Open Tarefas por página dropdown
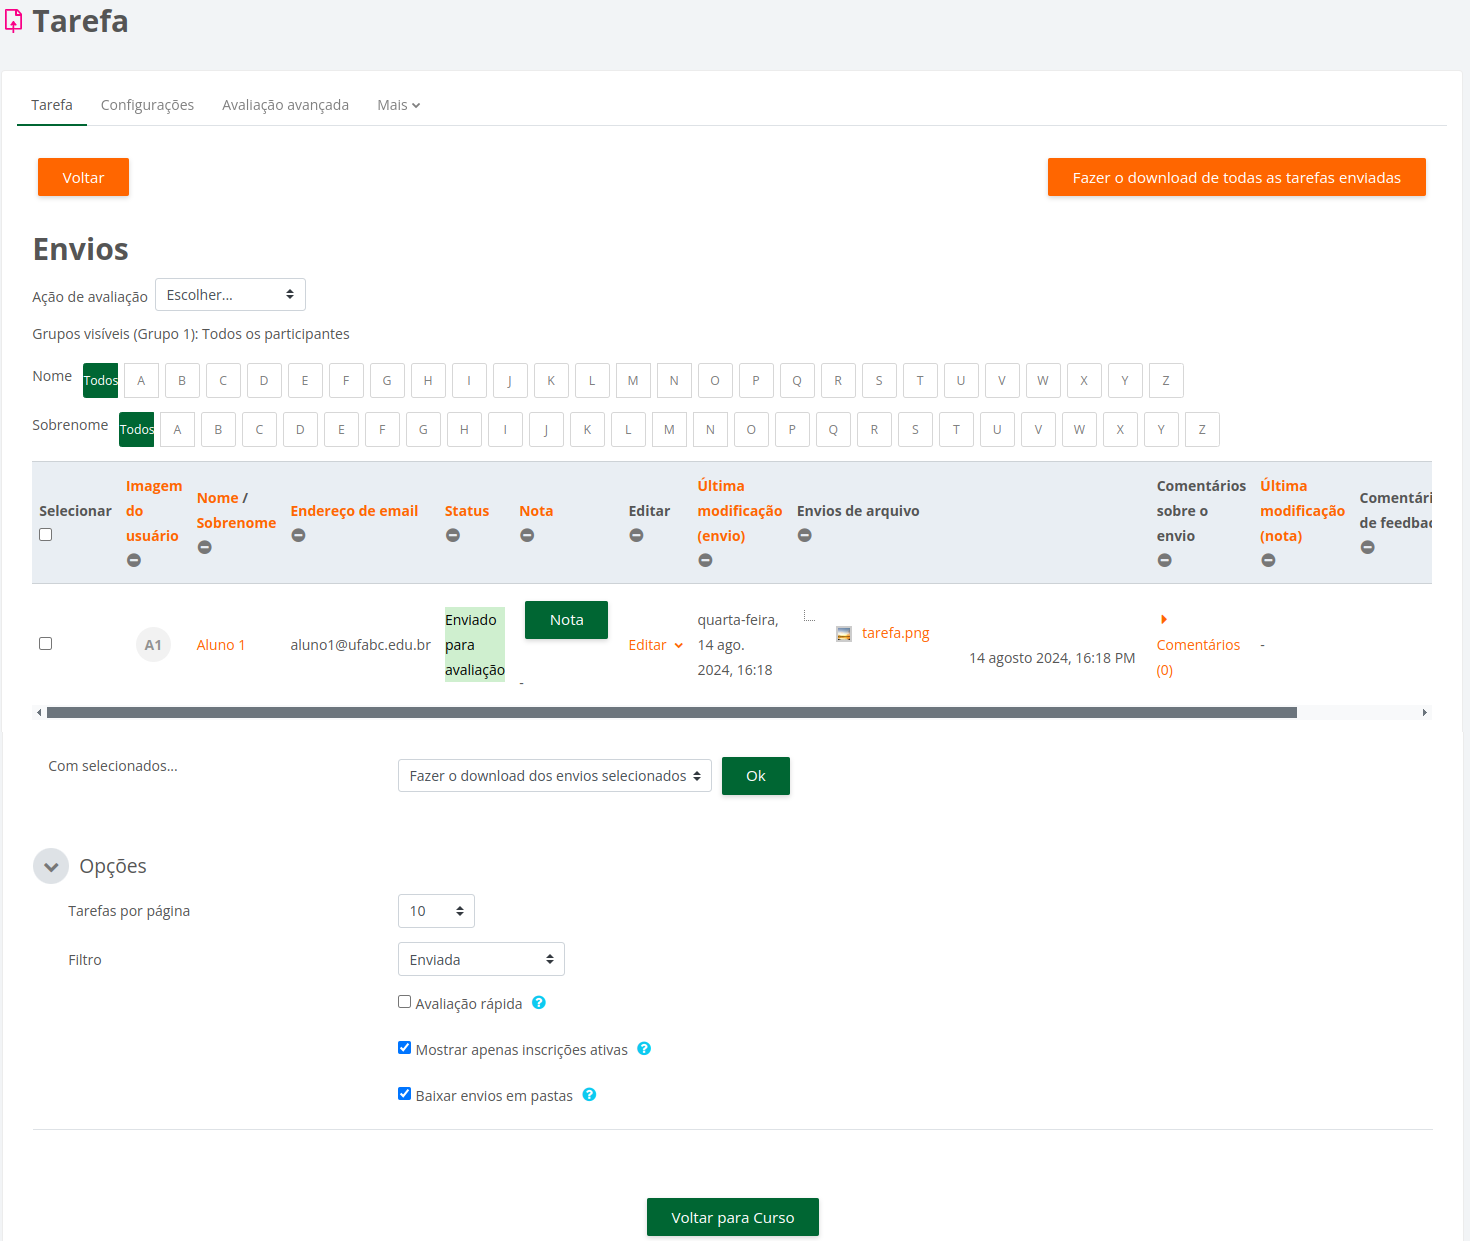The width and height of the screenshot is (1470, 1241). [436, 911]
